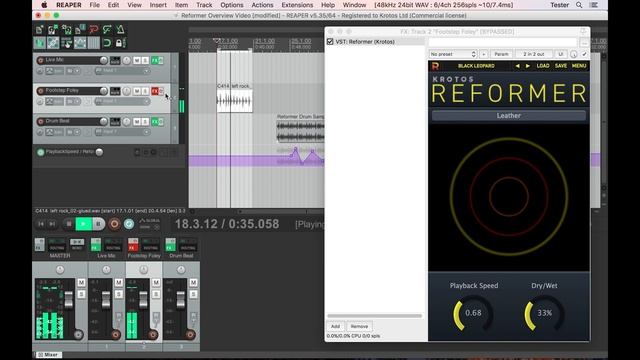Mute the Live Mic track
640x360 pixels.
click(x=137, y=60)
